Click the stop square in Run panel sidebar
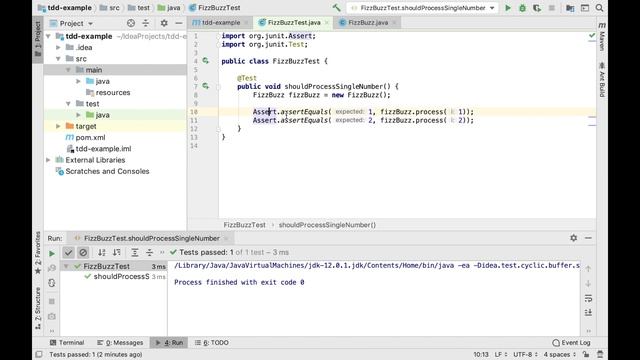The height and width of the screenshot is (360, 640). pos(52,301)
